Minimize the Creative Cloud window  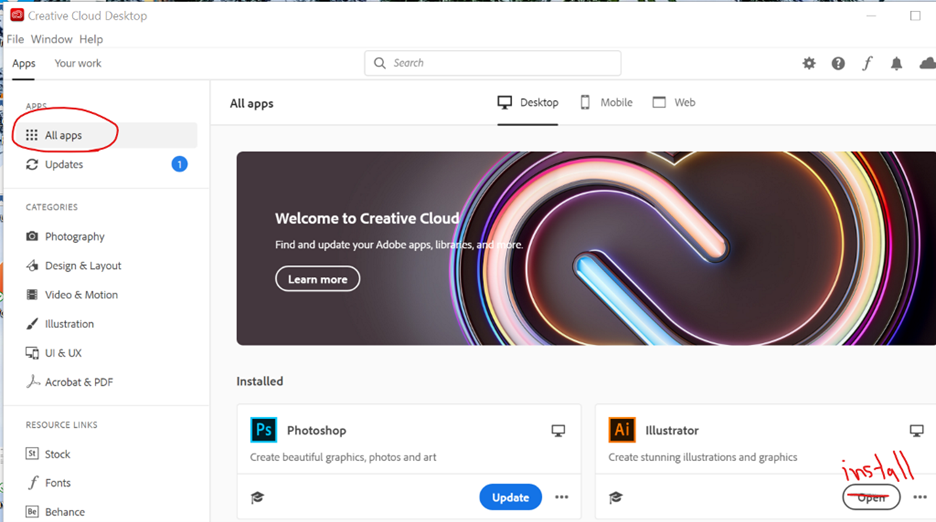tap(872, 16)
